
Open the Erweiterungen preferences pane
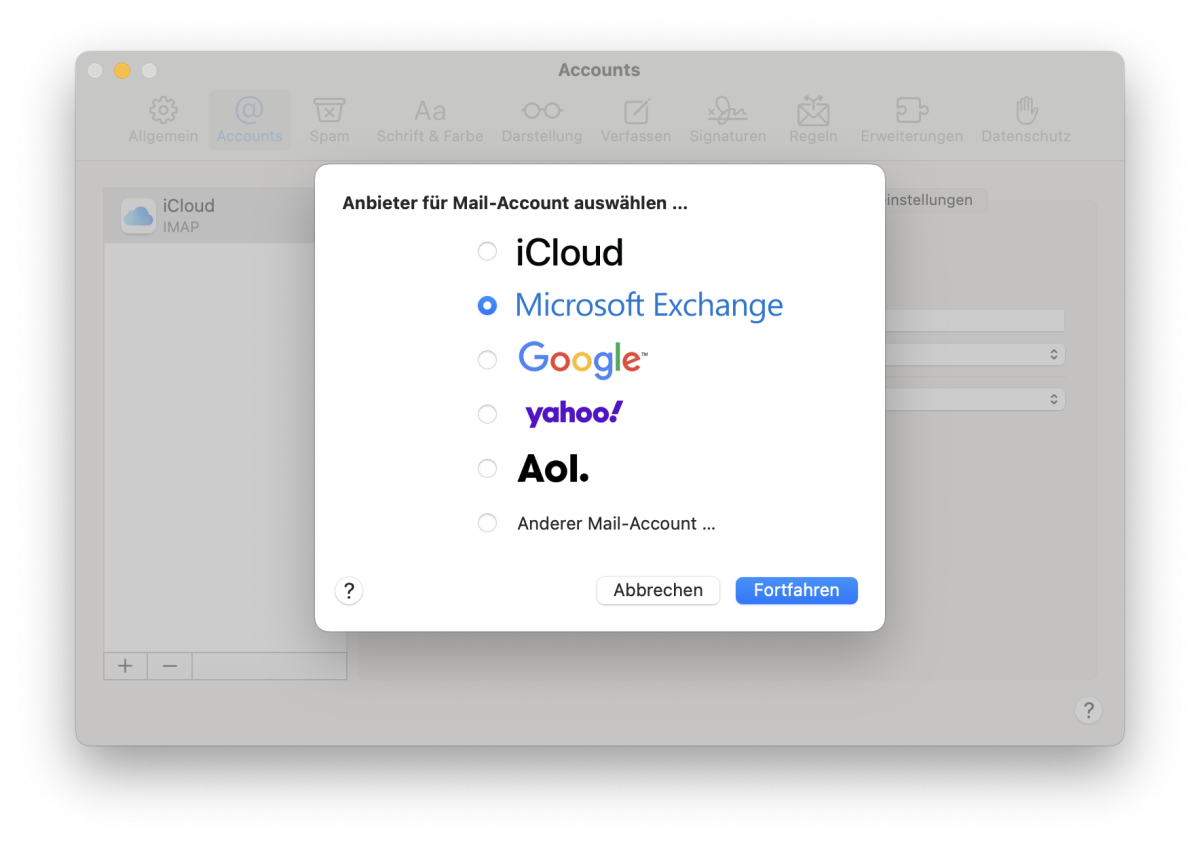click(x=912, y=121)
